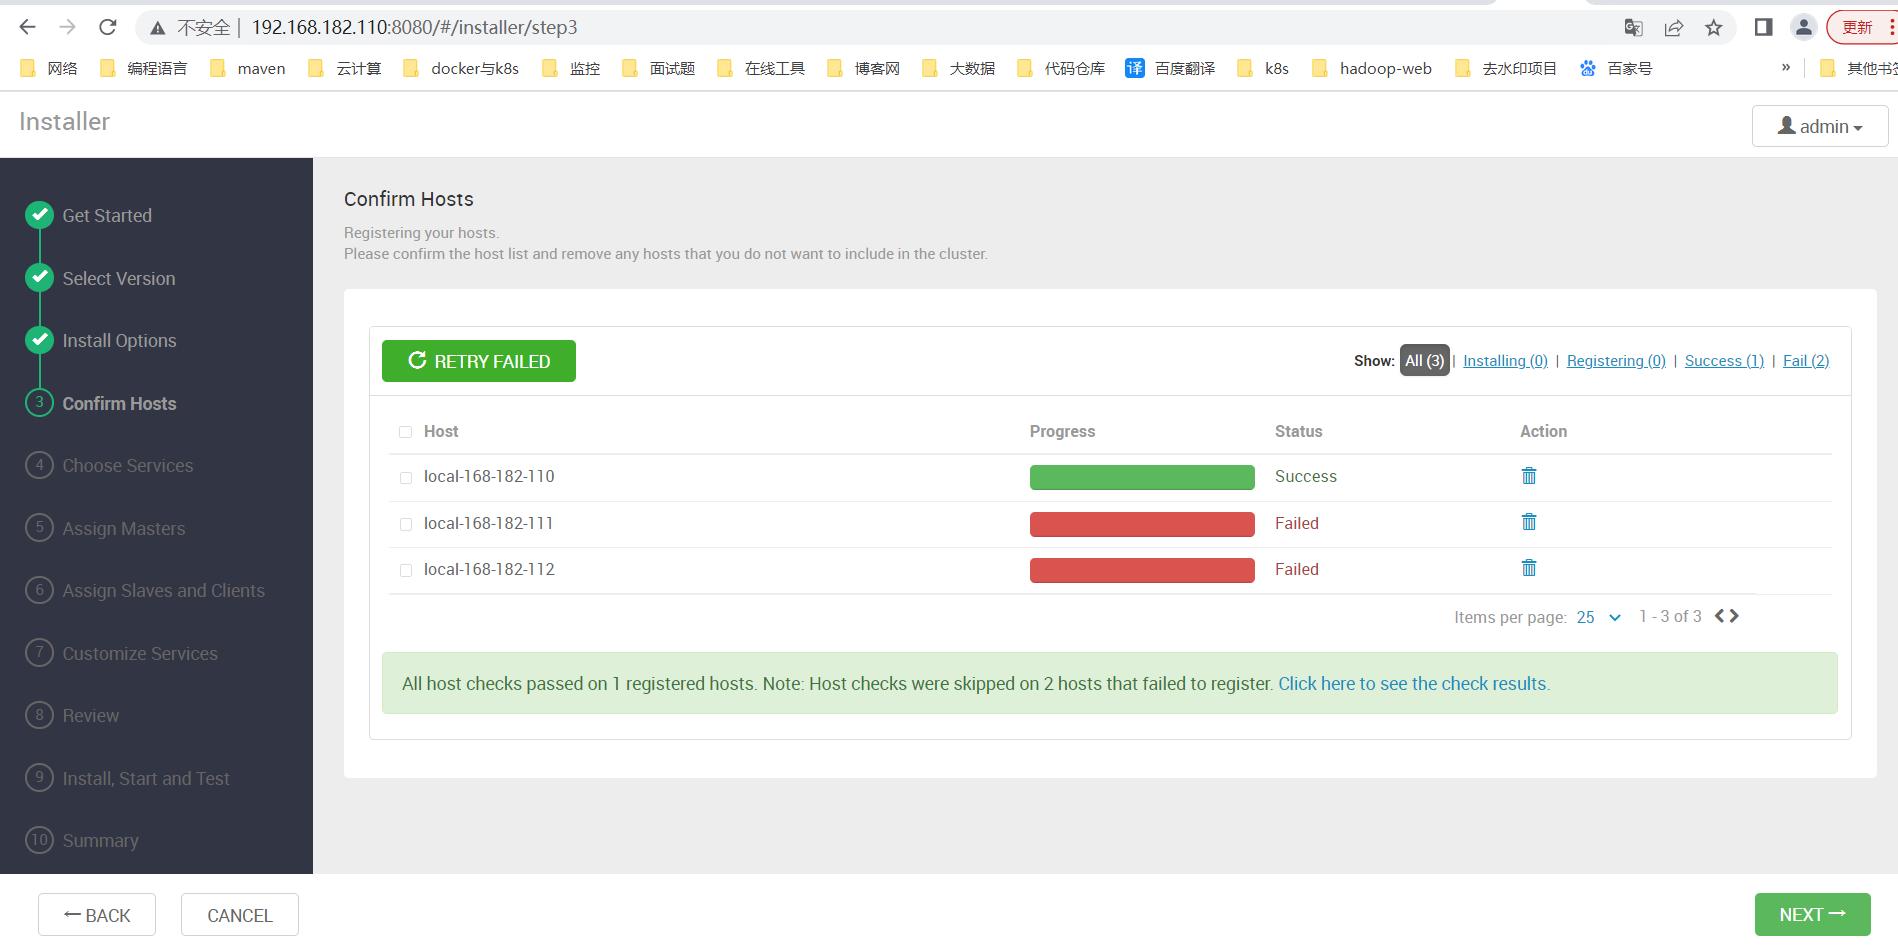Filter hosts by Registering (0)
Viewport: 1898px width, 951px height.
coord(1616,361)
